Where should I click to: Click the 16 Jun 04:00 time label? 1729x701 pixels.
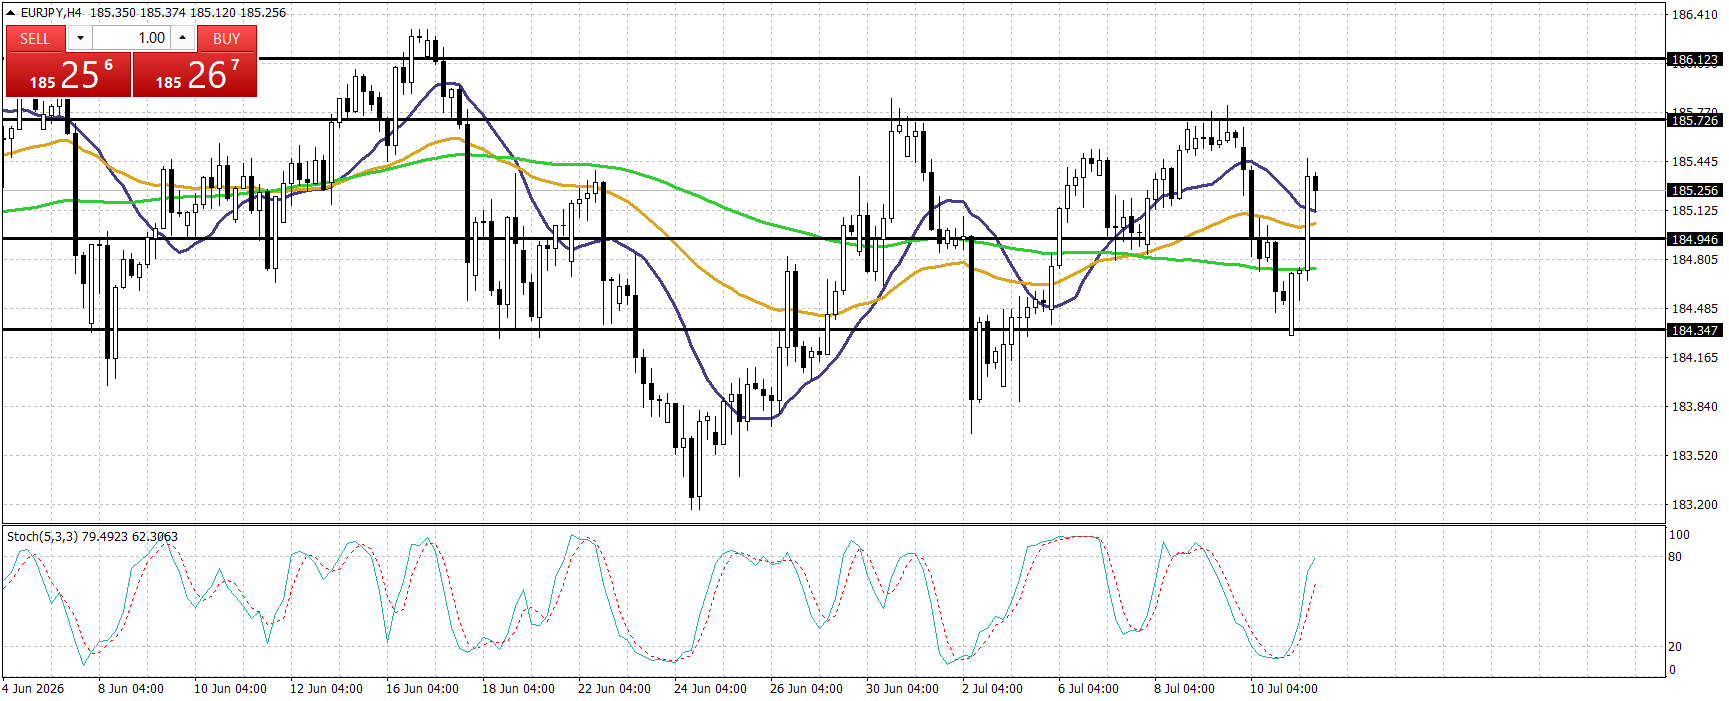coord(422,689)
